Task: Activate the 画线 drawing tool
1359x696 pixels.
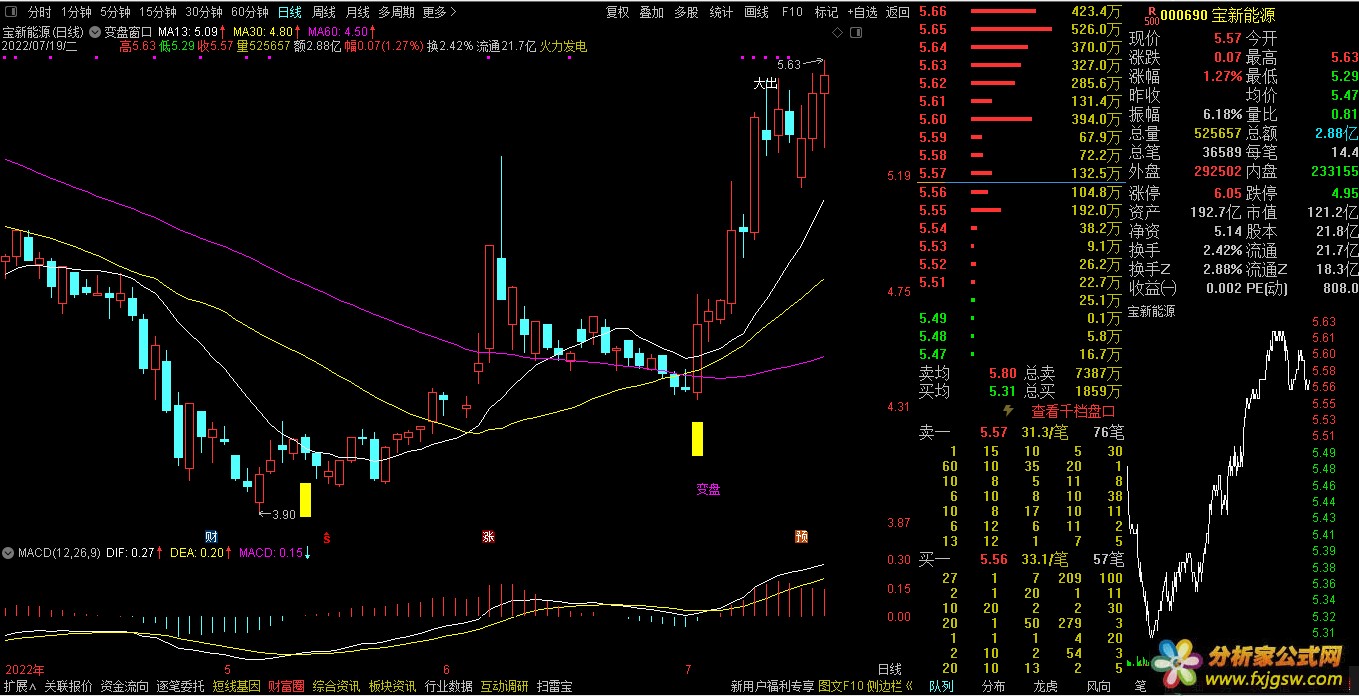Action: click(x=757, y=13)
